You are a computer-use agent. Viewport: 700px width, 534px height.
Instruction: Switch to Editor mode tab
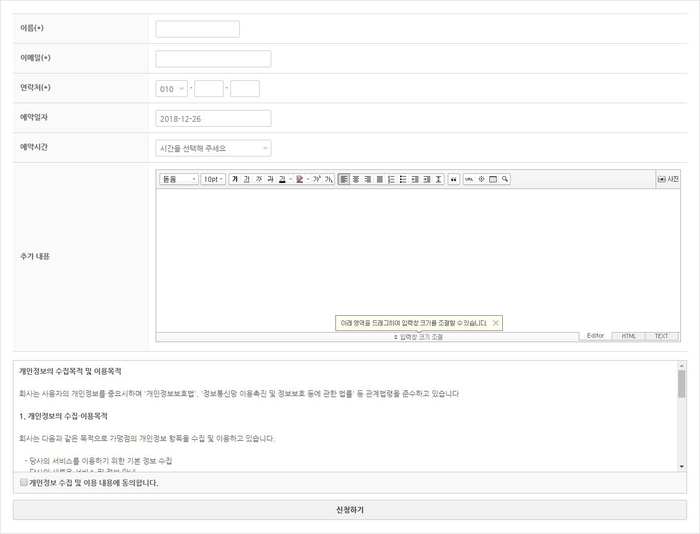[595, 336]
